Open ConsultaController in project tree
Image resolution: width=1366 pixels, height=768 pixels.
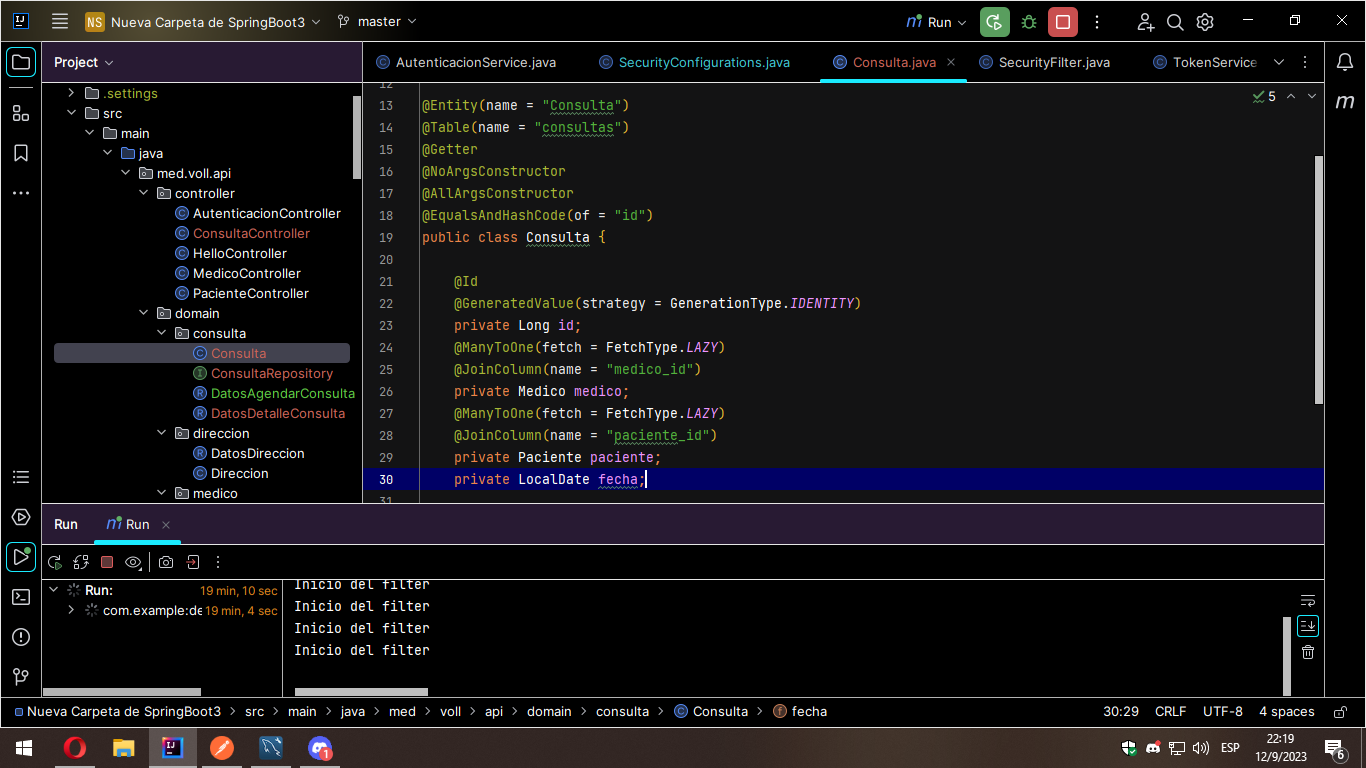click(251, 233)
